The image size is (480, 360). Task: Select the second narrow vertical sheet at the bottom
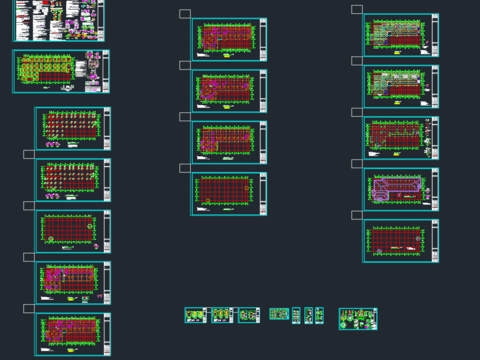(x=309, y=315)
